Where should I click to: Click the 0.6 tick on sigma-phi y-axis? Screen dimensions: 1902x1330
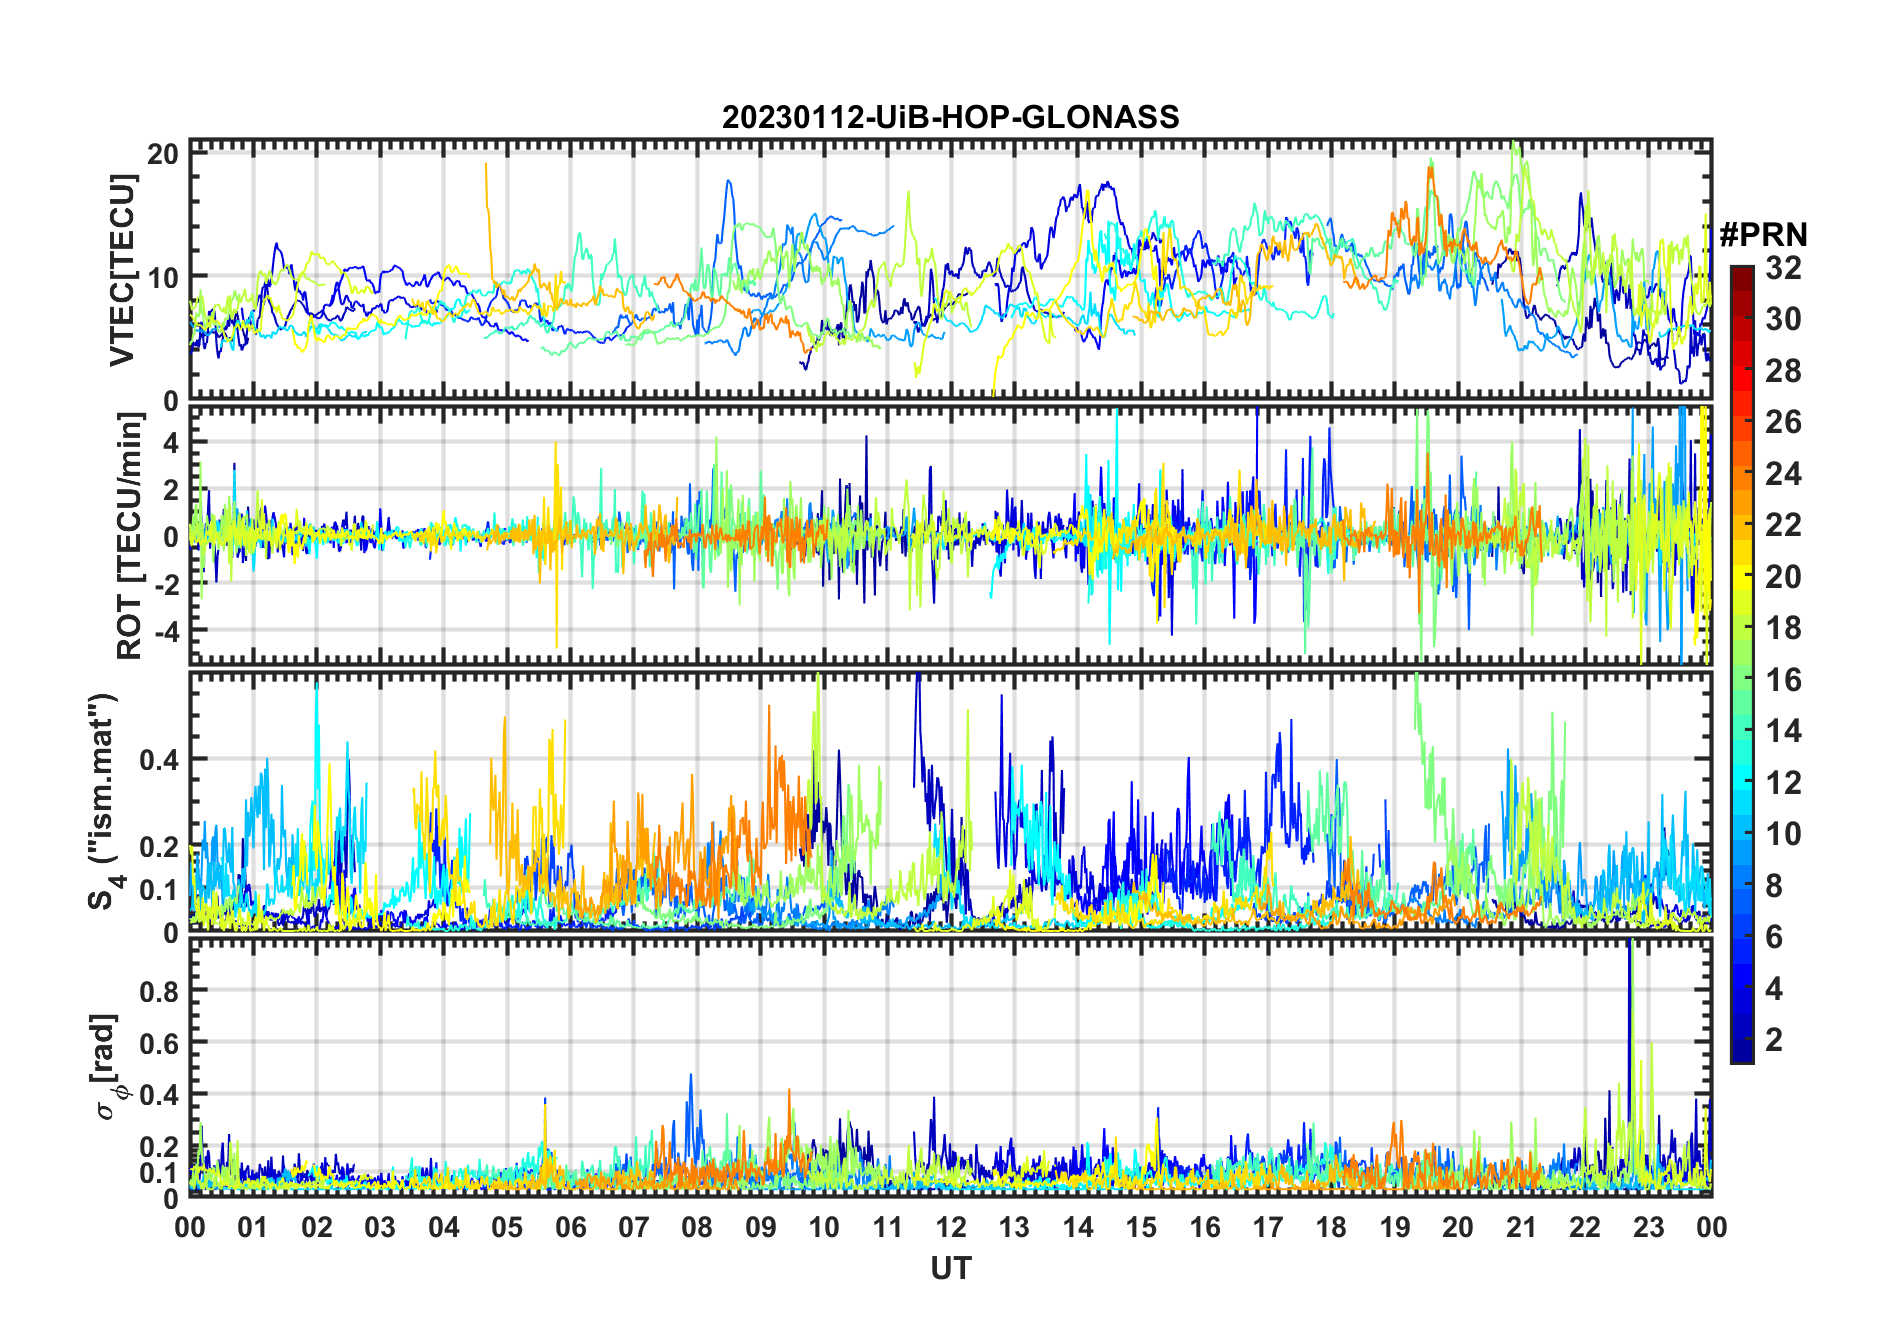tap(159, 1043)
